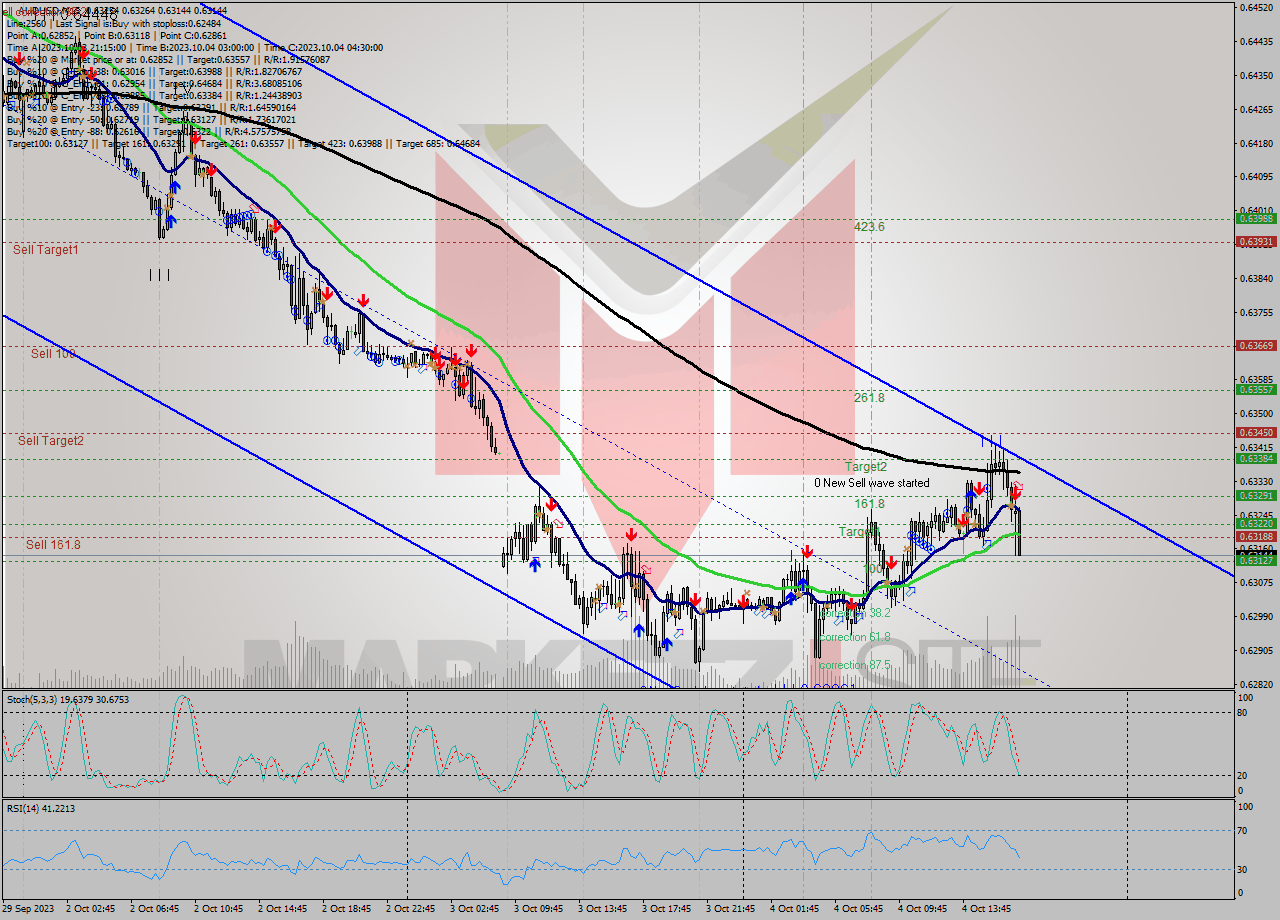Select the green 'Target2' label
This screenshot has width=1280, height=920.
[x=866, y=467]
